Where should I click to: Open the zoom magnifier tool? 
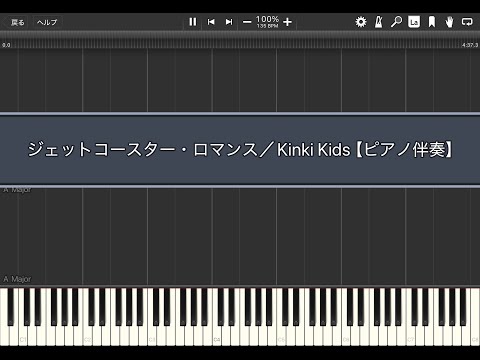tap(396, 22)
